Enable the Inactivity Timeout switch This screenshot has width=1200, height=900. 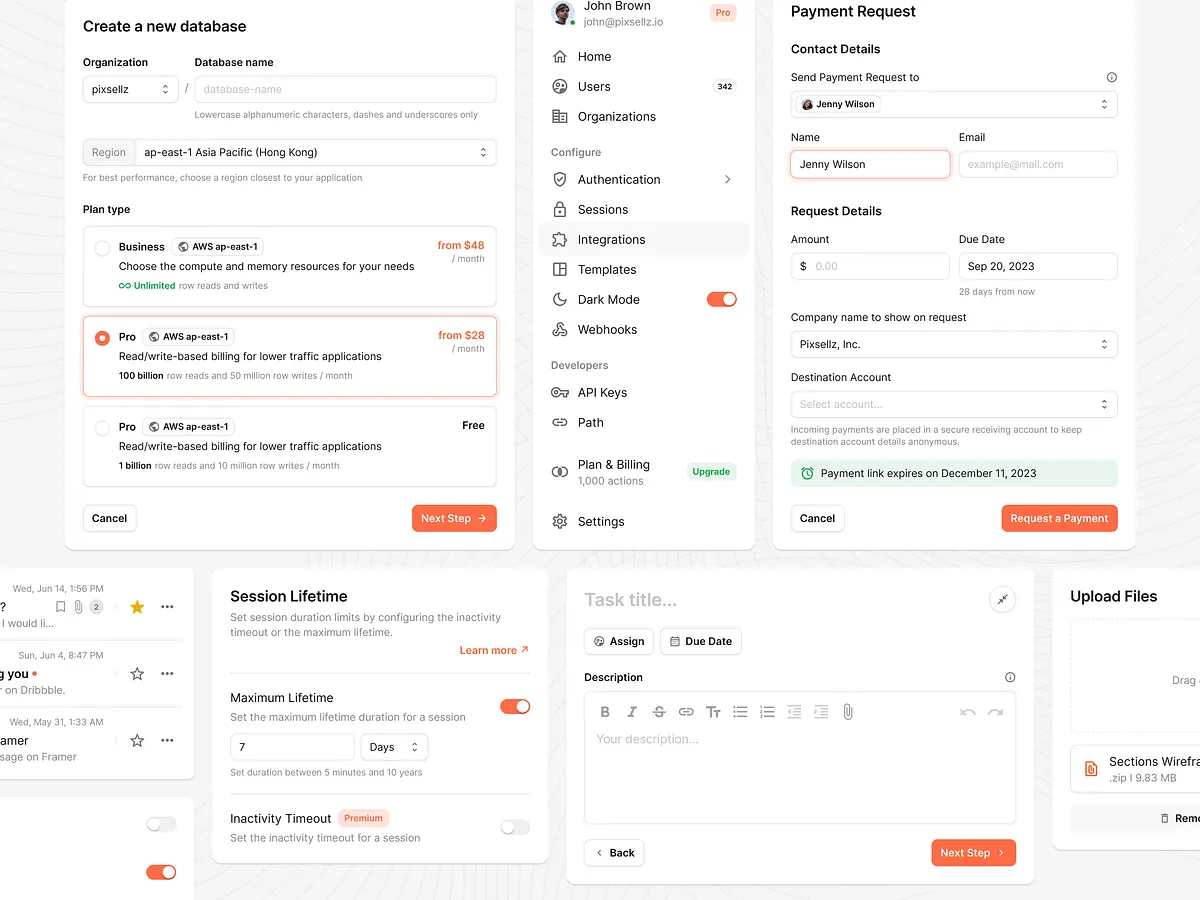[x=514, y=827]
